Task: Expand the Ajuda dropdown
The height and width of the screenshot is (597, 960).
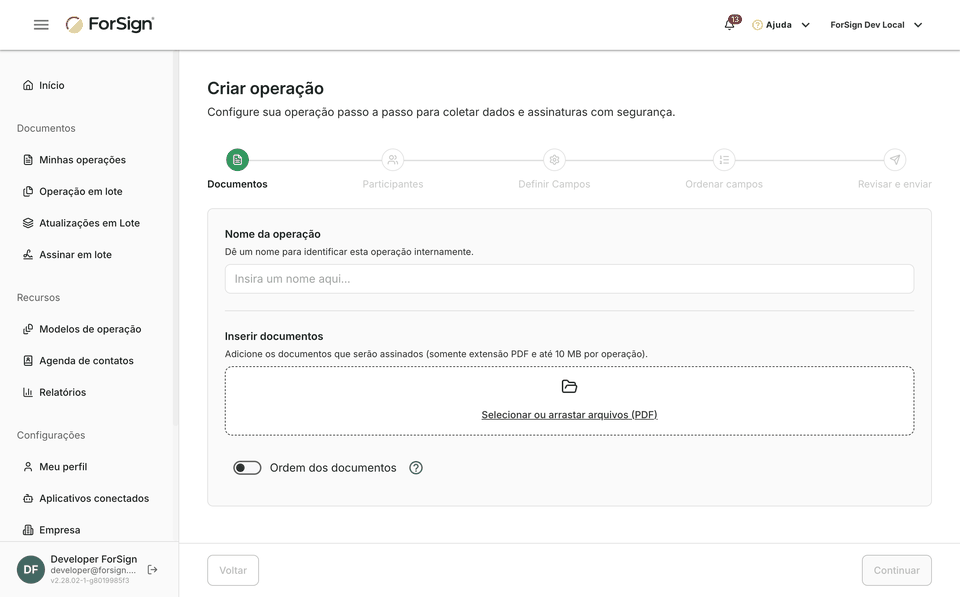Action: coord(806,25)
